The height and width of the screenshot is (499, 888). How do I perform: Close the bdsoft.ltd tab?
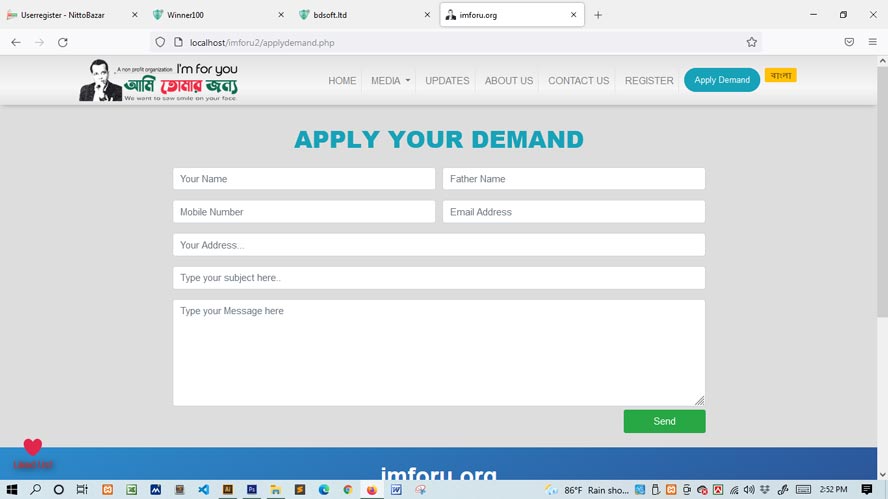(x=427, y=15)
